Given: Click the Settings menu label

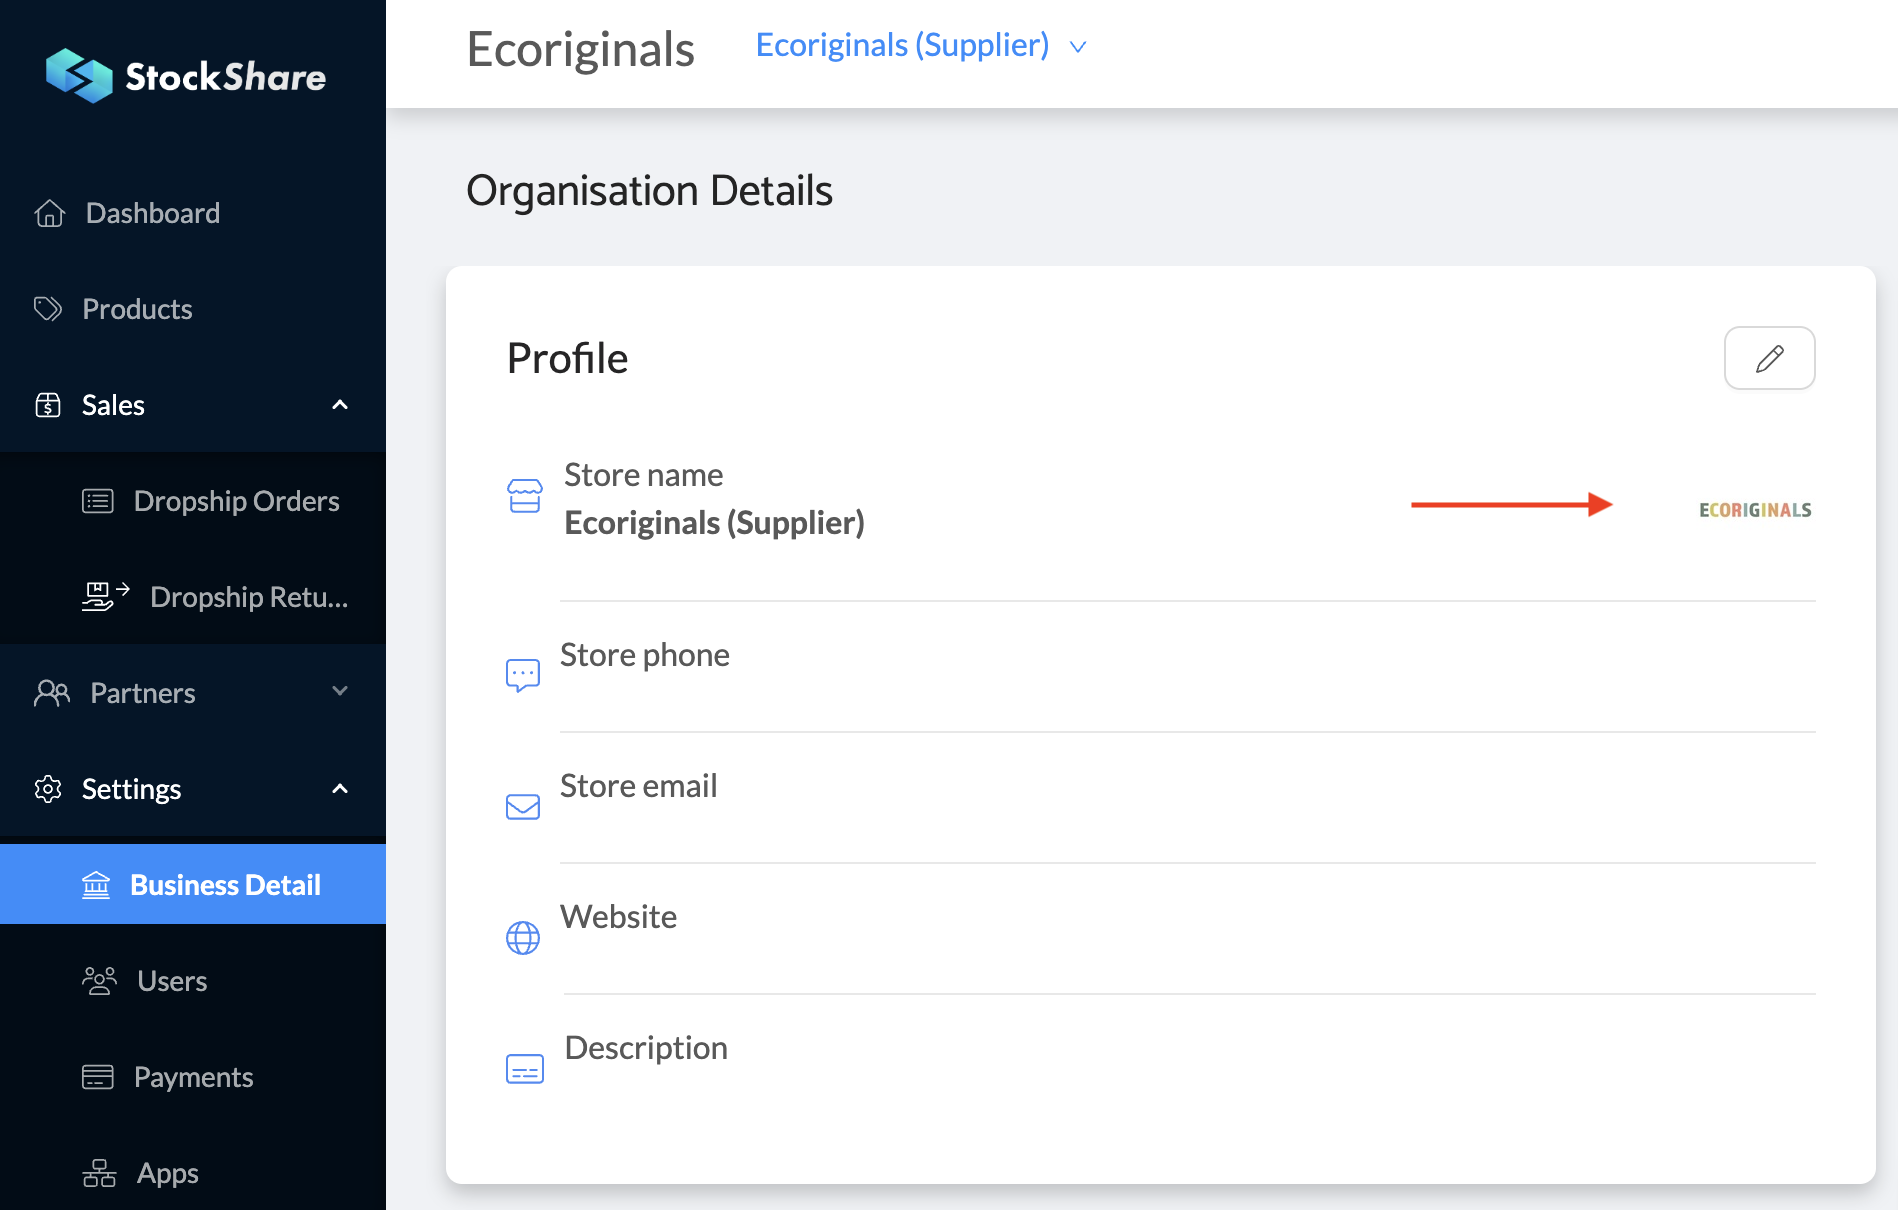Looking at the screenshot, I should tap(131, 790).
